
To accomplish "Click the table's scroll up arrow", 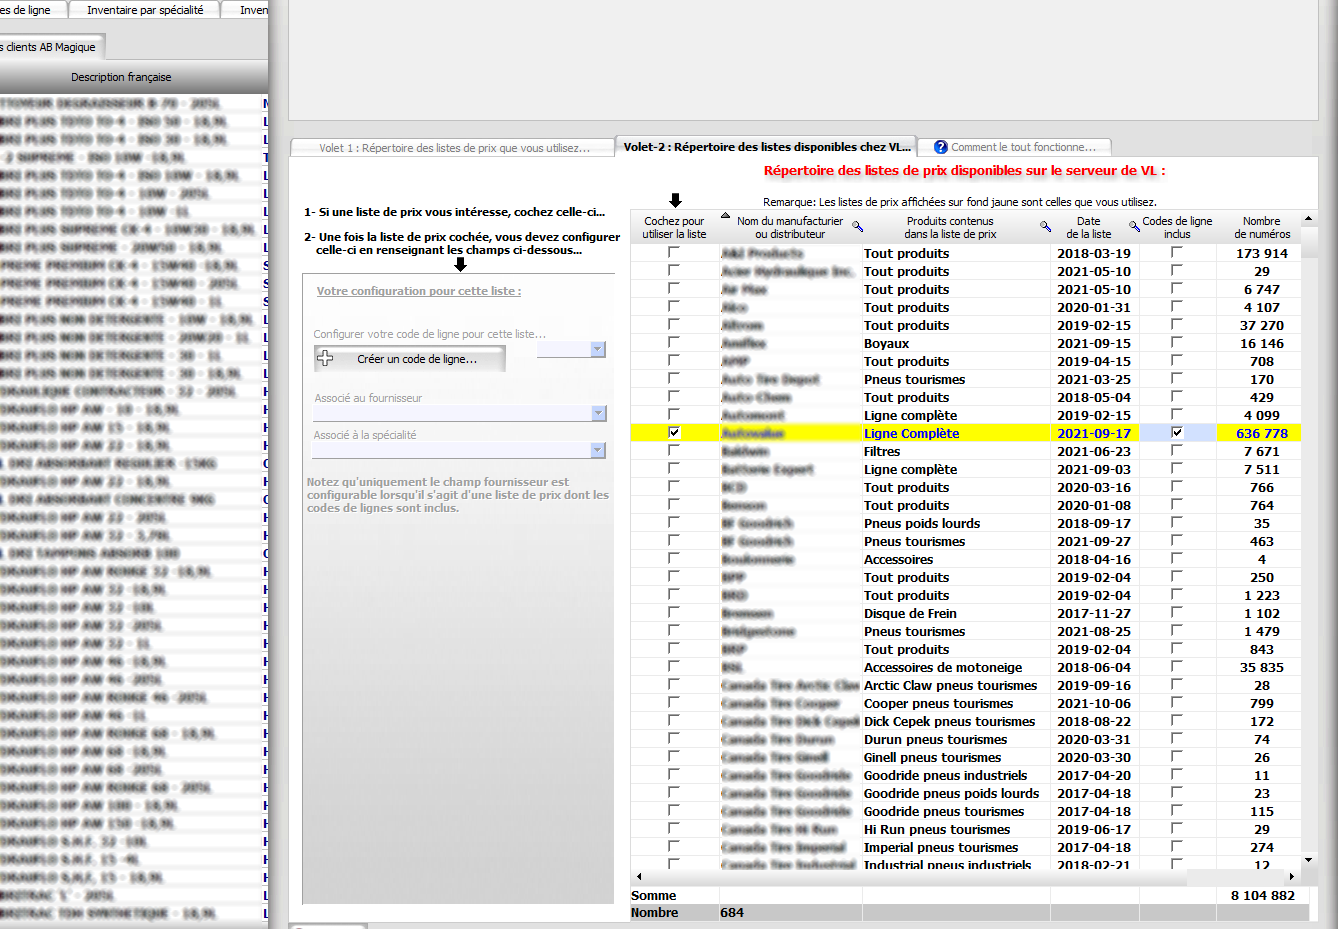I will coord(1308,219).
